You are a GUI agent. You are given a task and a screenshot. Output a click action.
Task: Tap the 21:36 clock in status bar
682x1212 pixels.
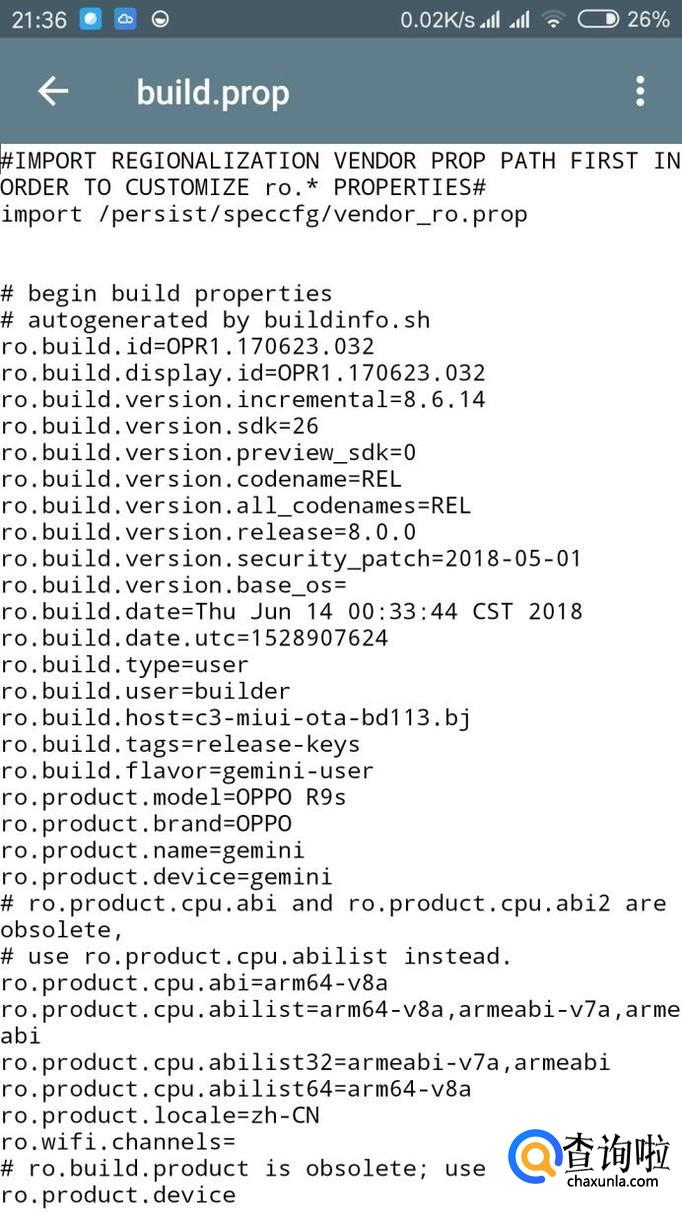click(x=38, y=19)
